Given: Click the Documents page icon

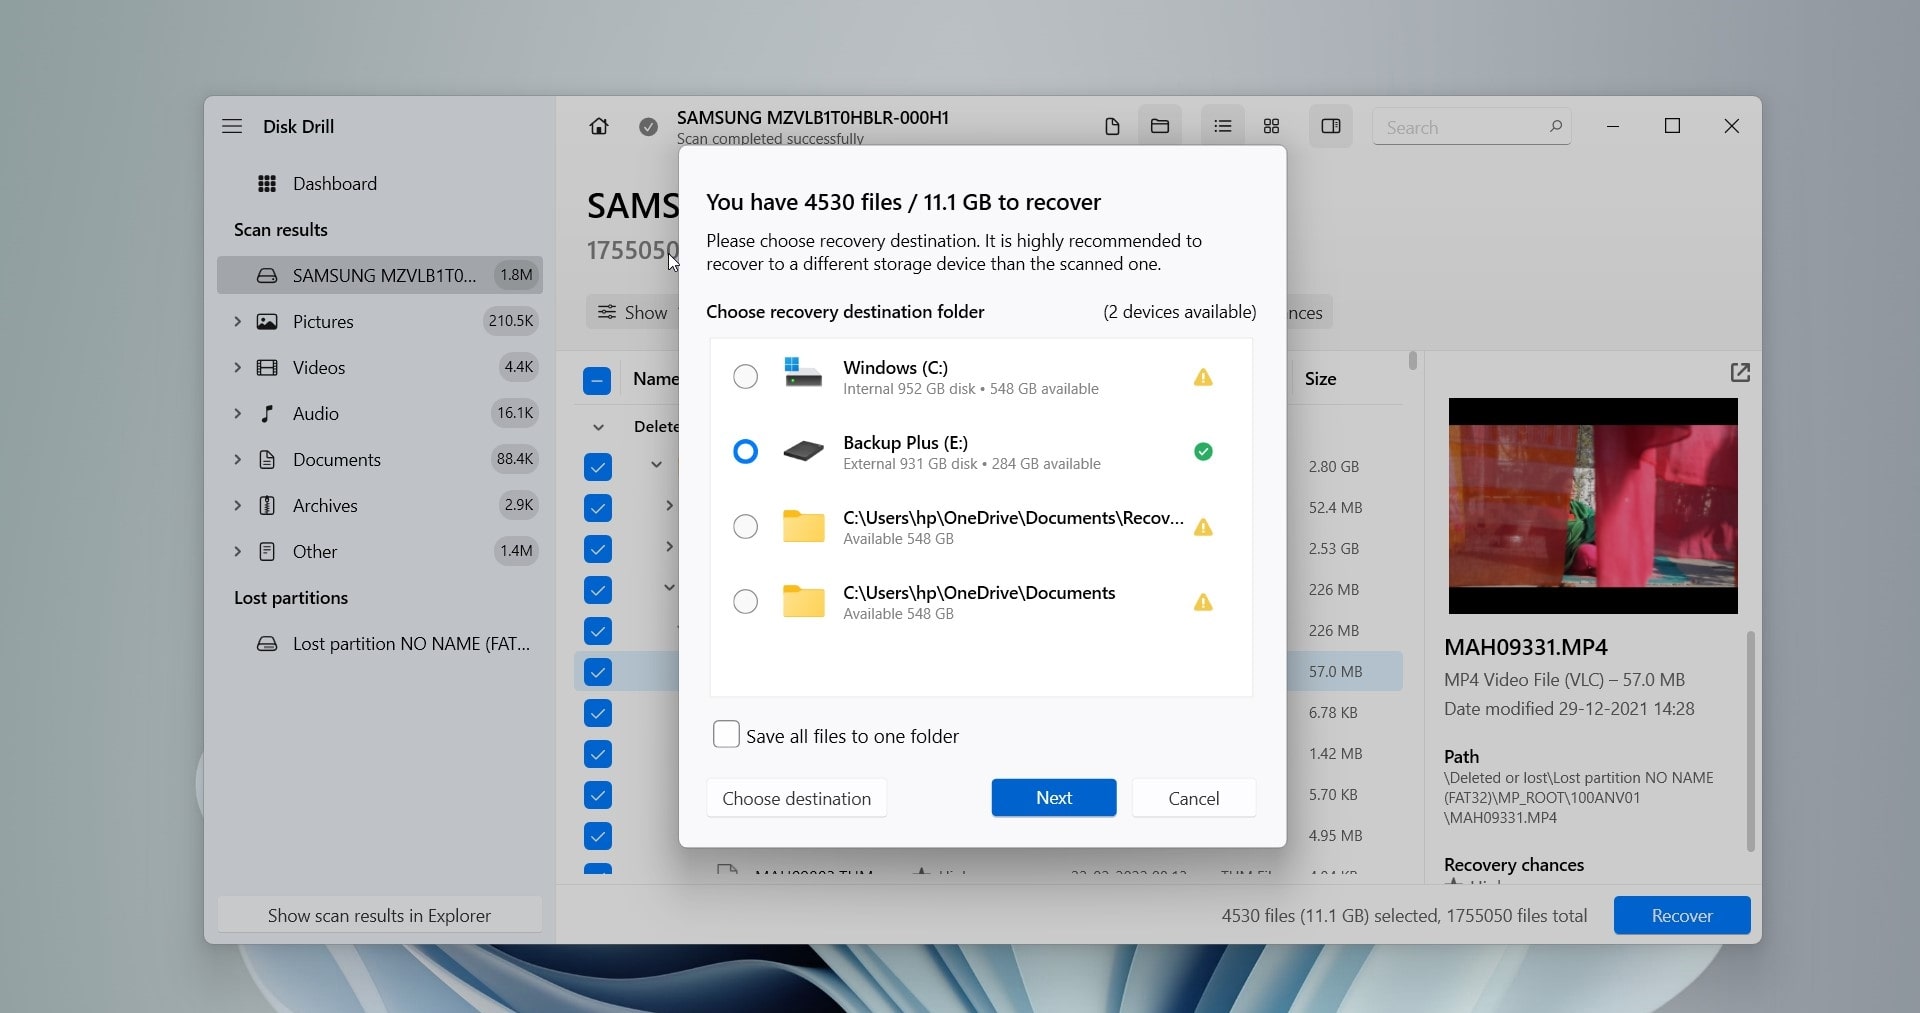Looking at the screenshot, I should (x=267, y=460).
